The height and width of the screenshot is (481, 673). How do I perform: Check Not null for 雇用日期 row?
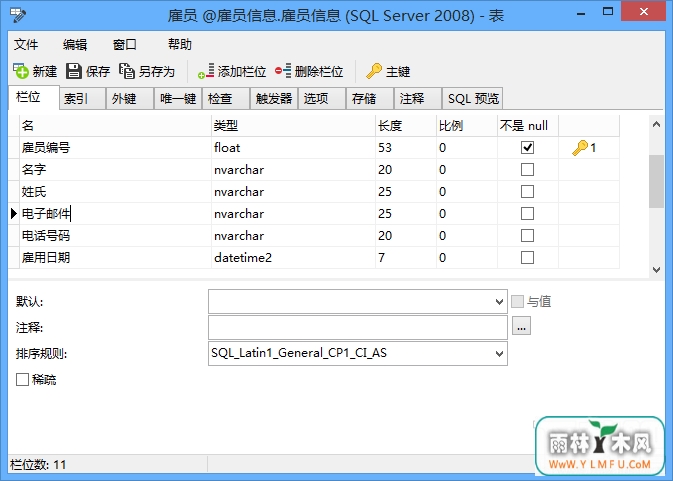coord(527,257)
